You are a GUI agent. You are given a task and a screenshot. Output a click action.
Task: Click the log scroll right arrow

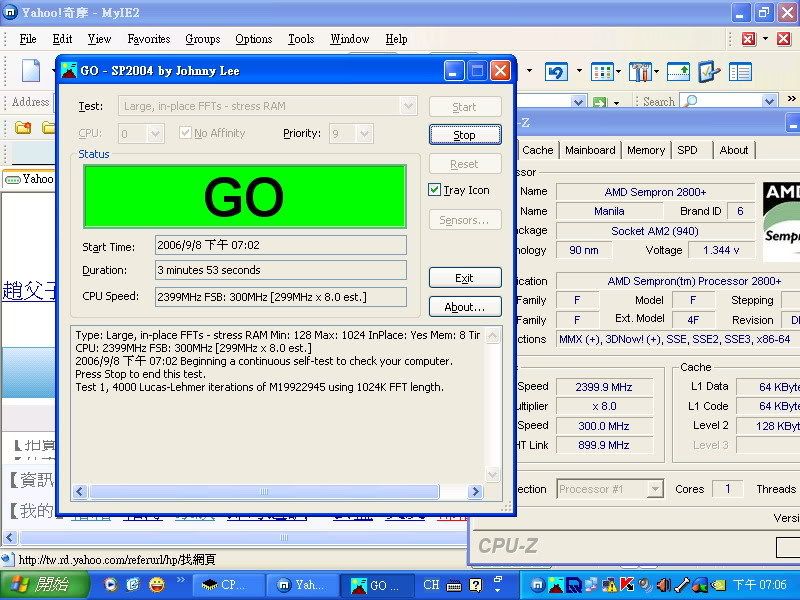tap(475, 491)
